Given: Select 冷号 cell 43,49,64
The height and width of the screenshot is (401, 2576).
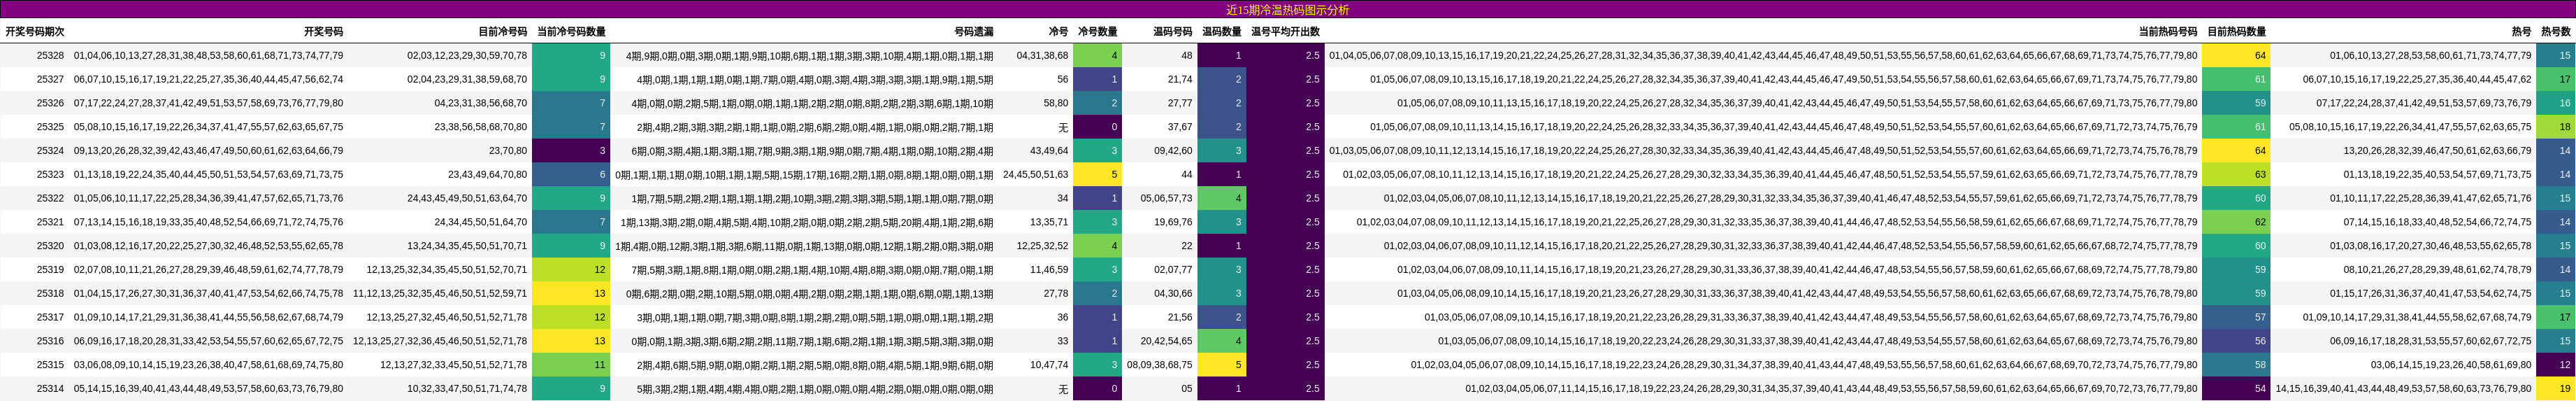Looking at the screenshot, I should click(x=1049, y=151).
